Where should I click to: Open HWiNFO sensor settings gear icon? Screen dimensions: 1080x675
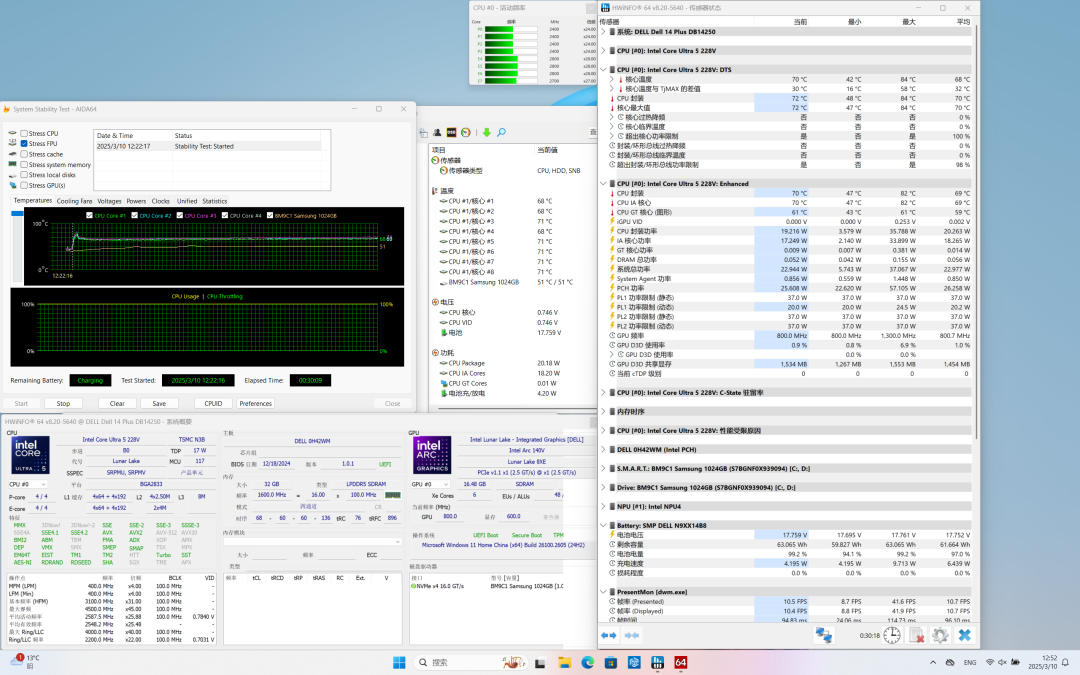click(940, 635)
